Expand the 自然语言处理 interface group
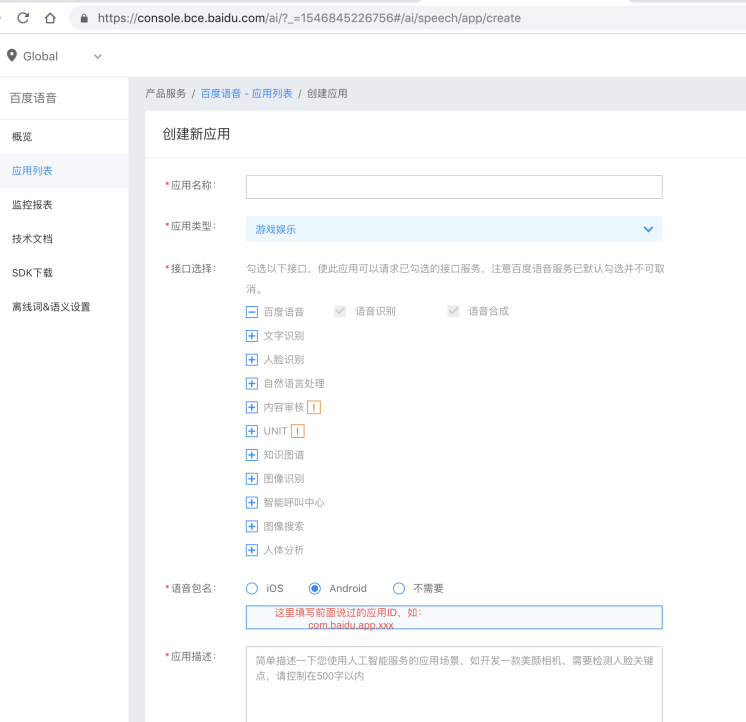The image size is (746, 722). coord(252,383)
